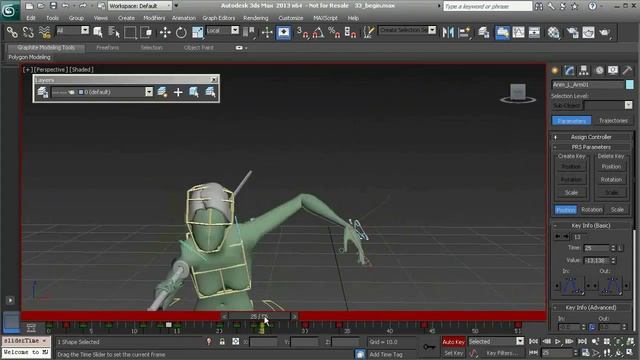640x360 pixels.
Task: Open Rendered Frame Window icon
Action: (588, 32)
